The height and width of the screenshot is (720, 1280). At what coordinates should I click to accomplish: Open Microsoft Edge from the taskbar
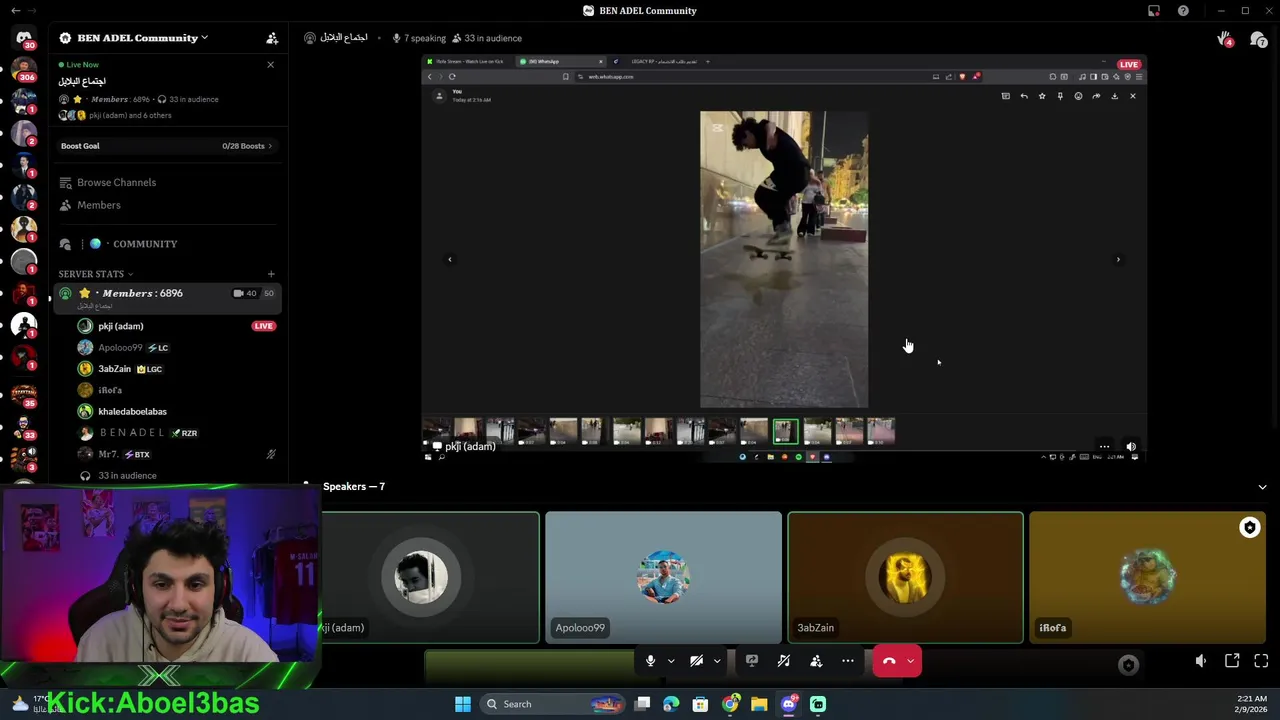(671, 704)
